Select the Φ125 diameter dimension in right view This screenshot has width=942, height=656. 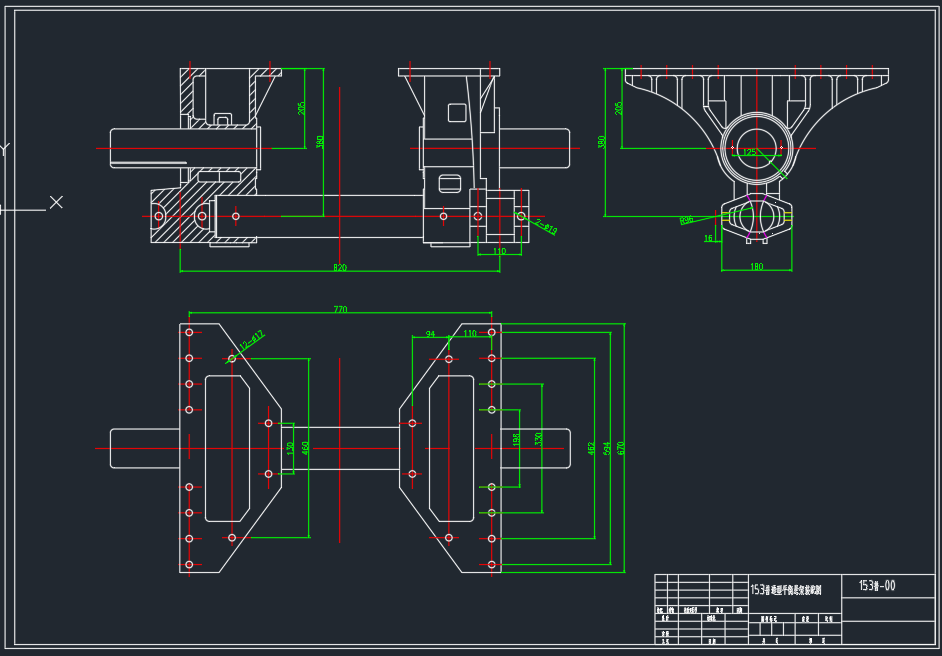coord(751,152)
